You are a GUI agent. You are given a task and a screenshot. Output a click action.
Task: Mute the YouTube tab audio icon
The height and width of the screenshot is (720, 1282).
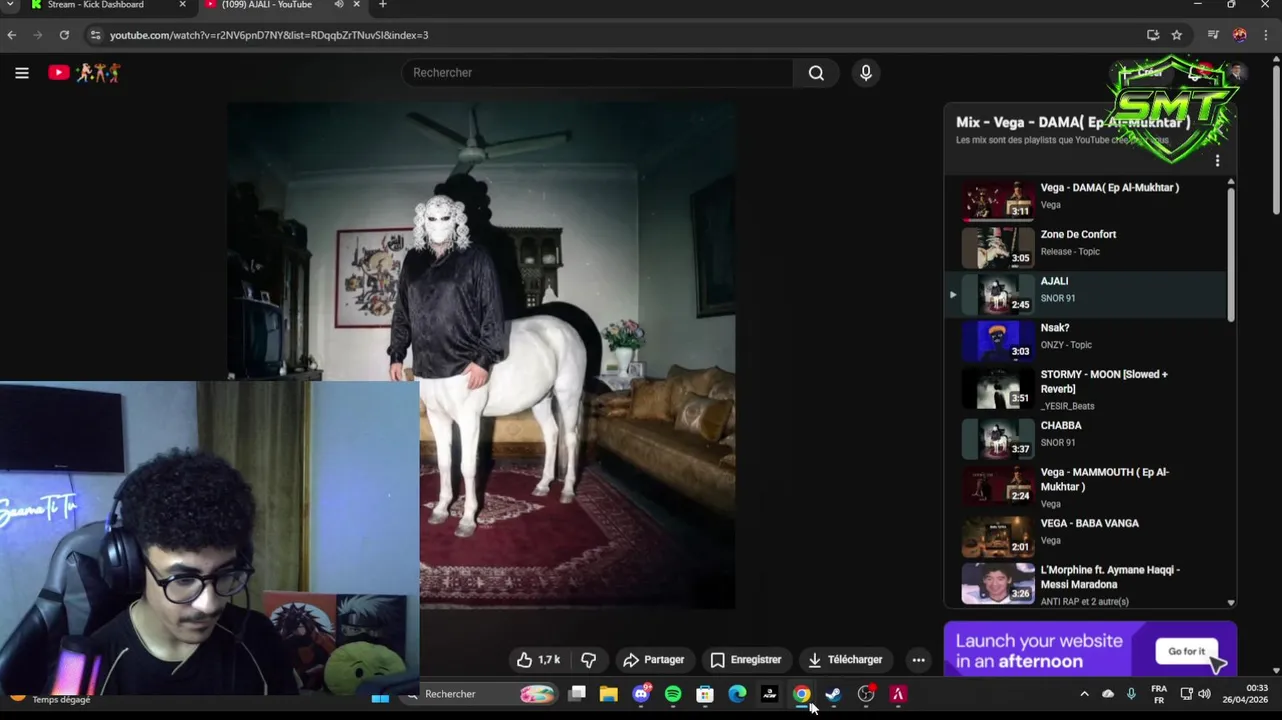[x=339, y=5]
